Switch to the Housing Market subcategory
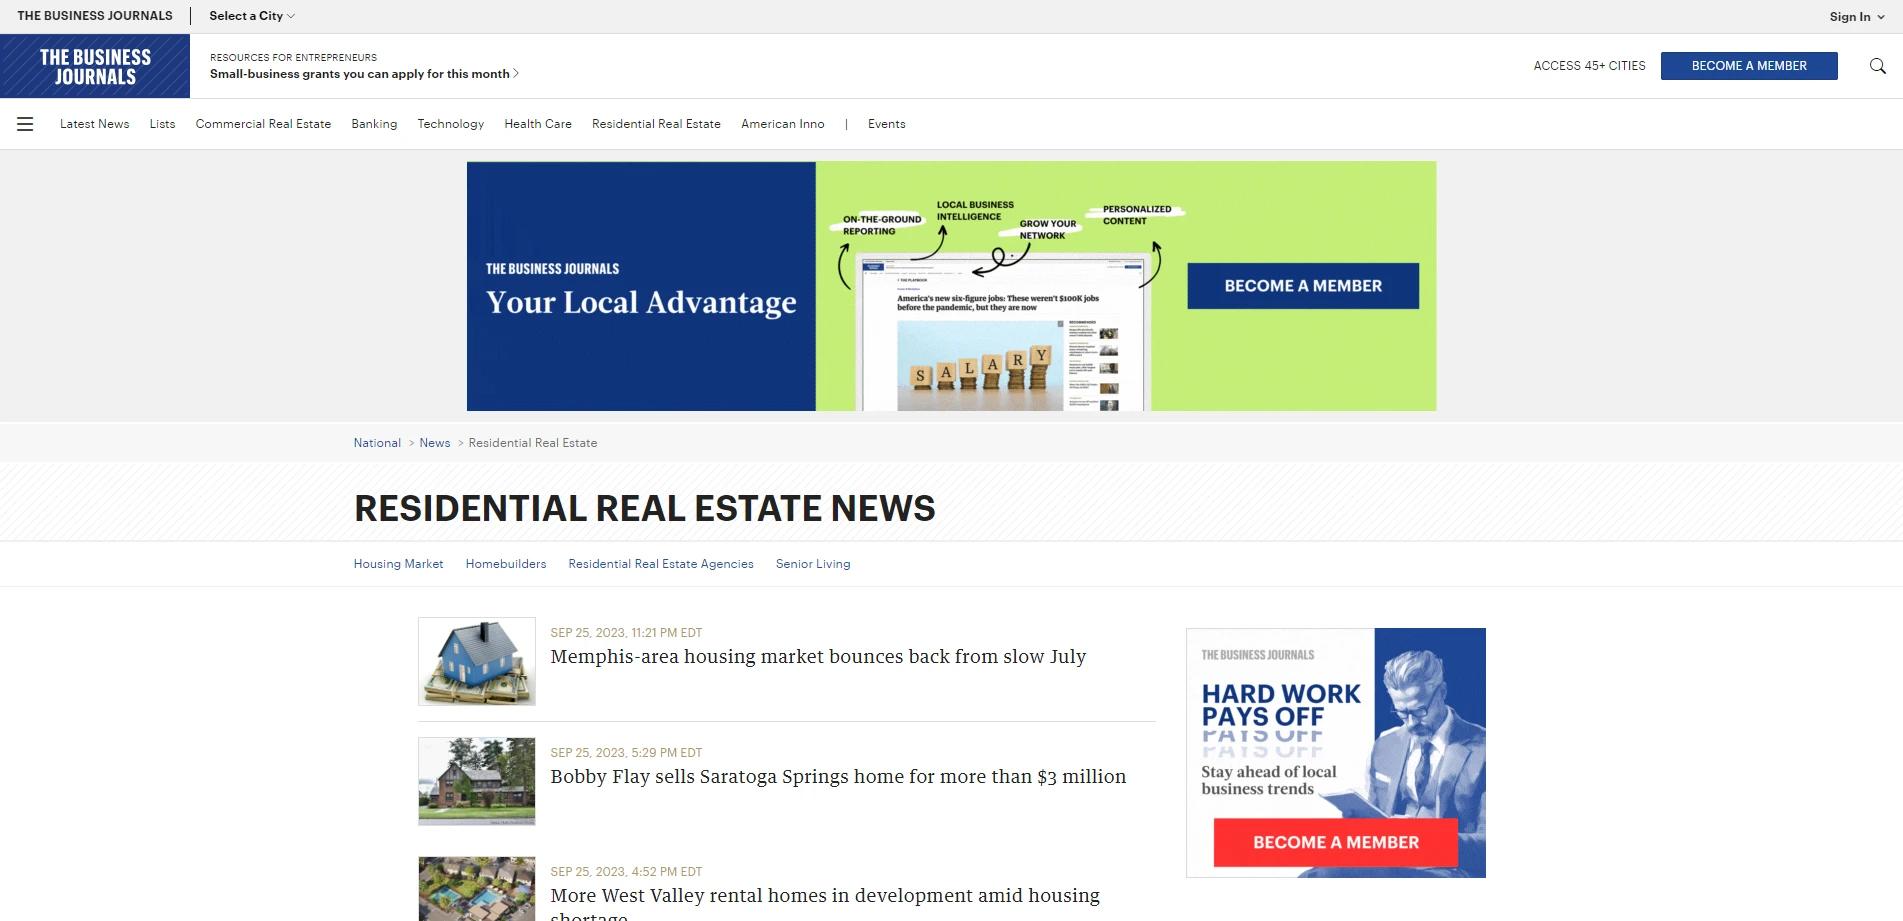 398,564
